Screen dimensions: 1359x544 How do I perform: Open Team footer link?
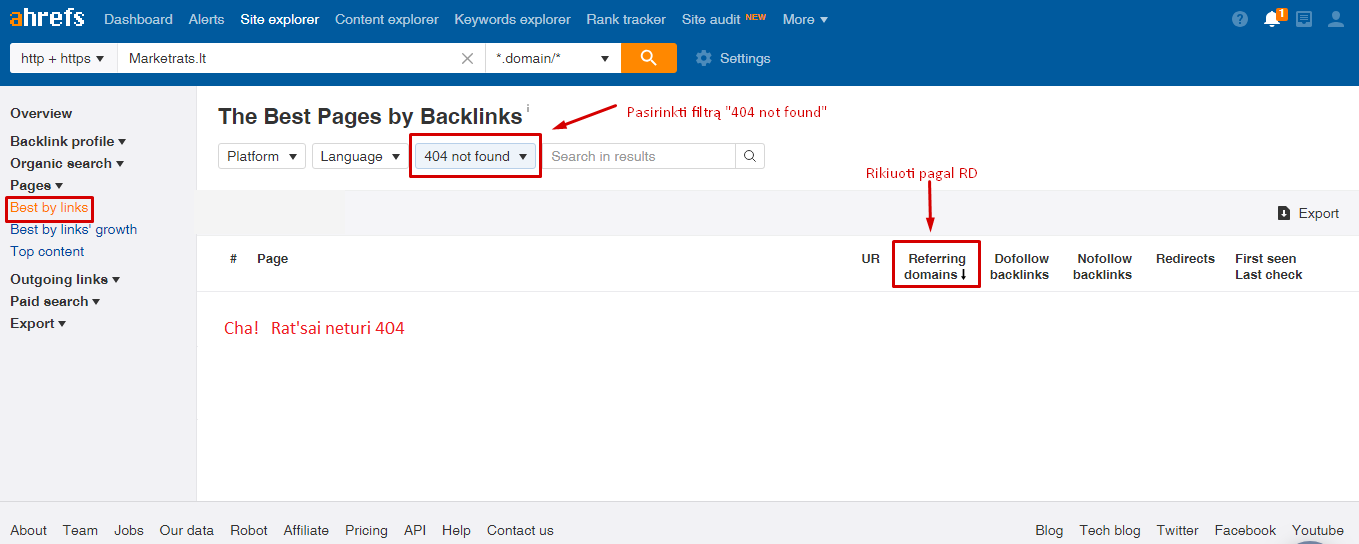[x=80, y=530]
